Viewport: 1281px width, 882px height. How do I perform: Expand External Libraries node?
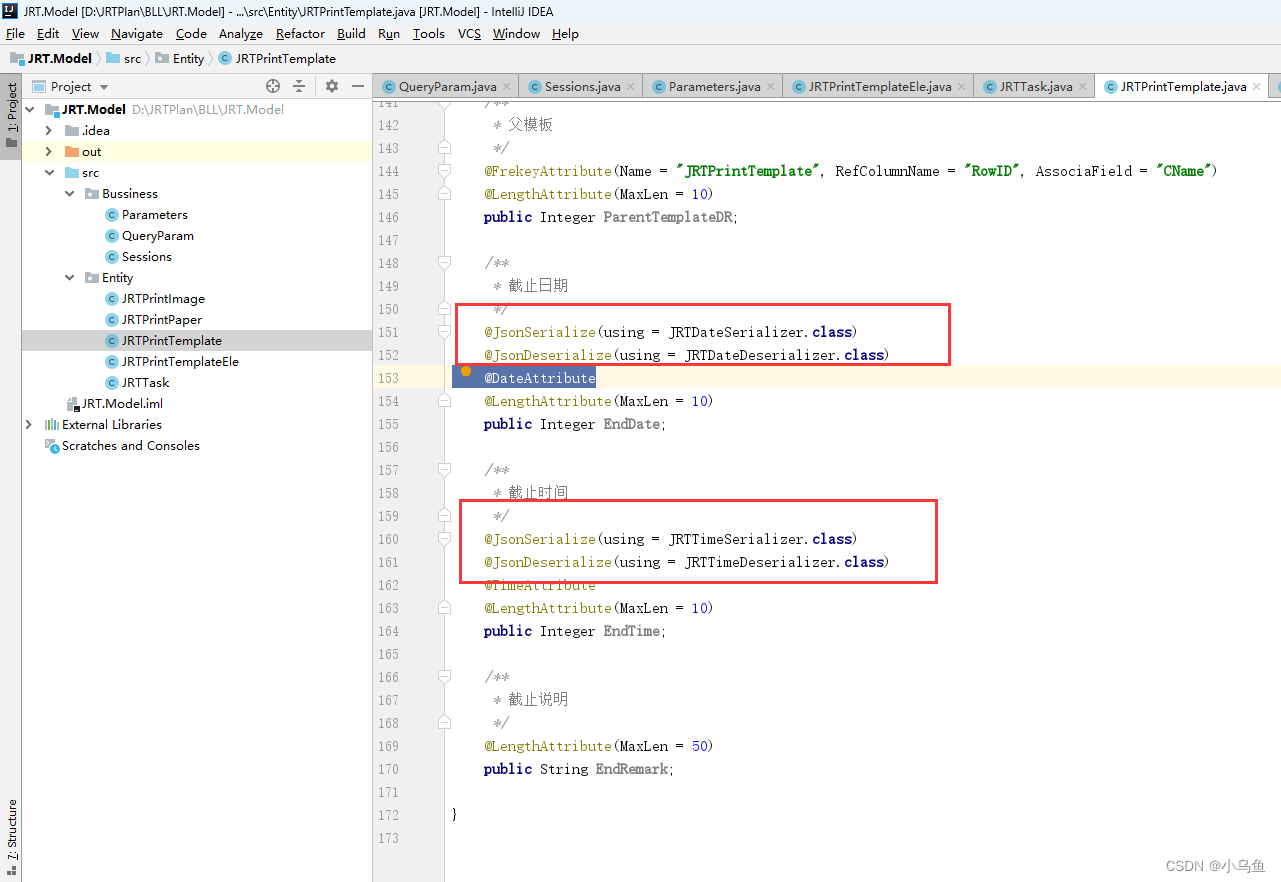click(29, 425)
